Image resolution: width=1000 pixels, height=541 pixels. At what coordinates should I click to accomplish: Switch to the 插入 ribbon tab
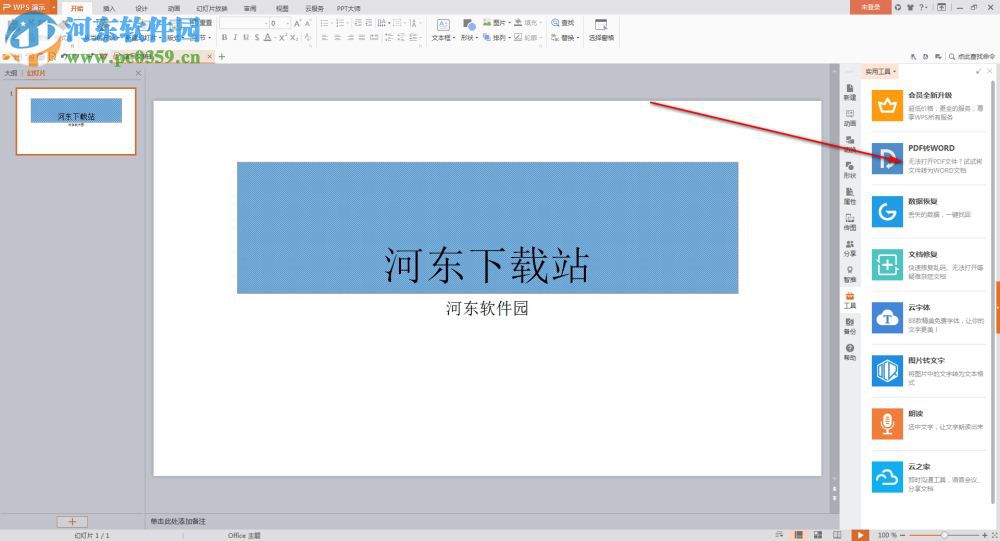[109, 8]
